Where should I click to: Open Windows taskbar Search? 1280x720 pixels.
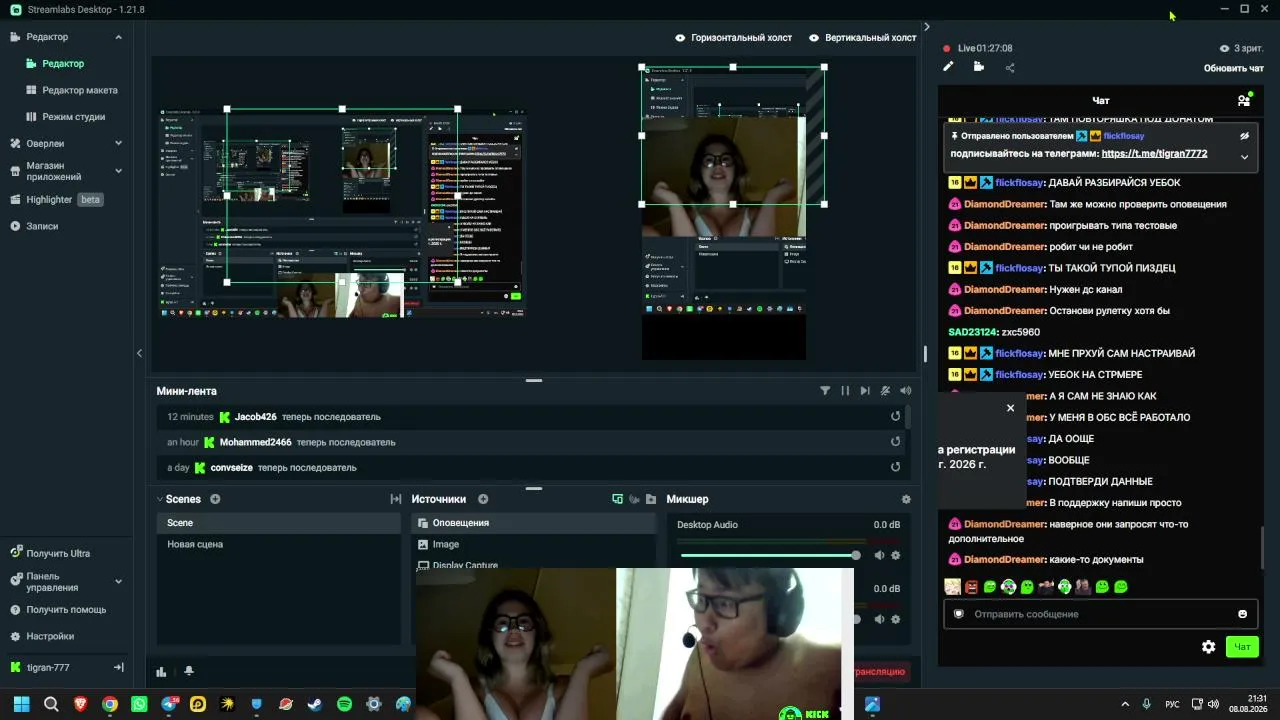pos(51,704)
